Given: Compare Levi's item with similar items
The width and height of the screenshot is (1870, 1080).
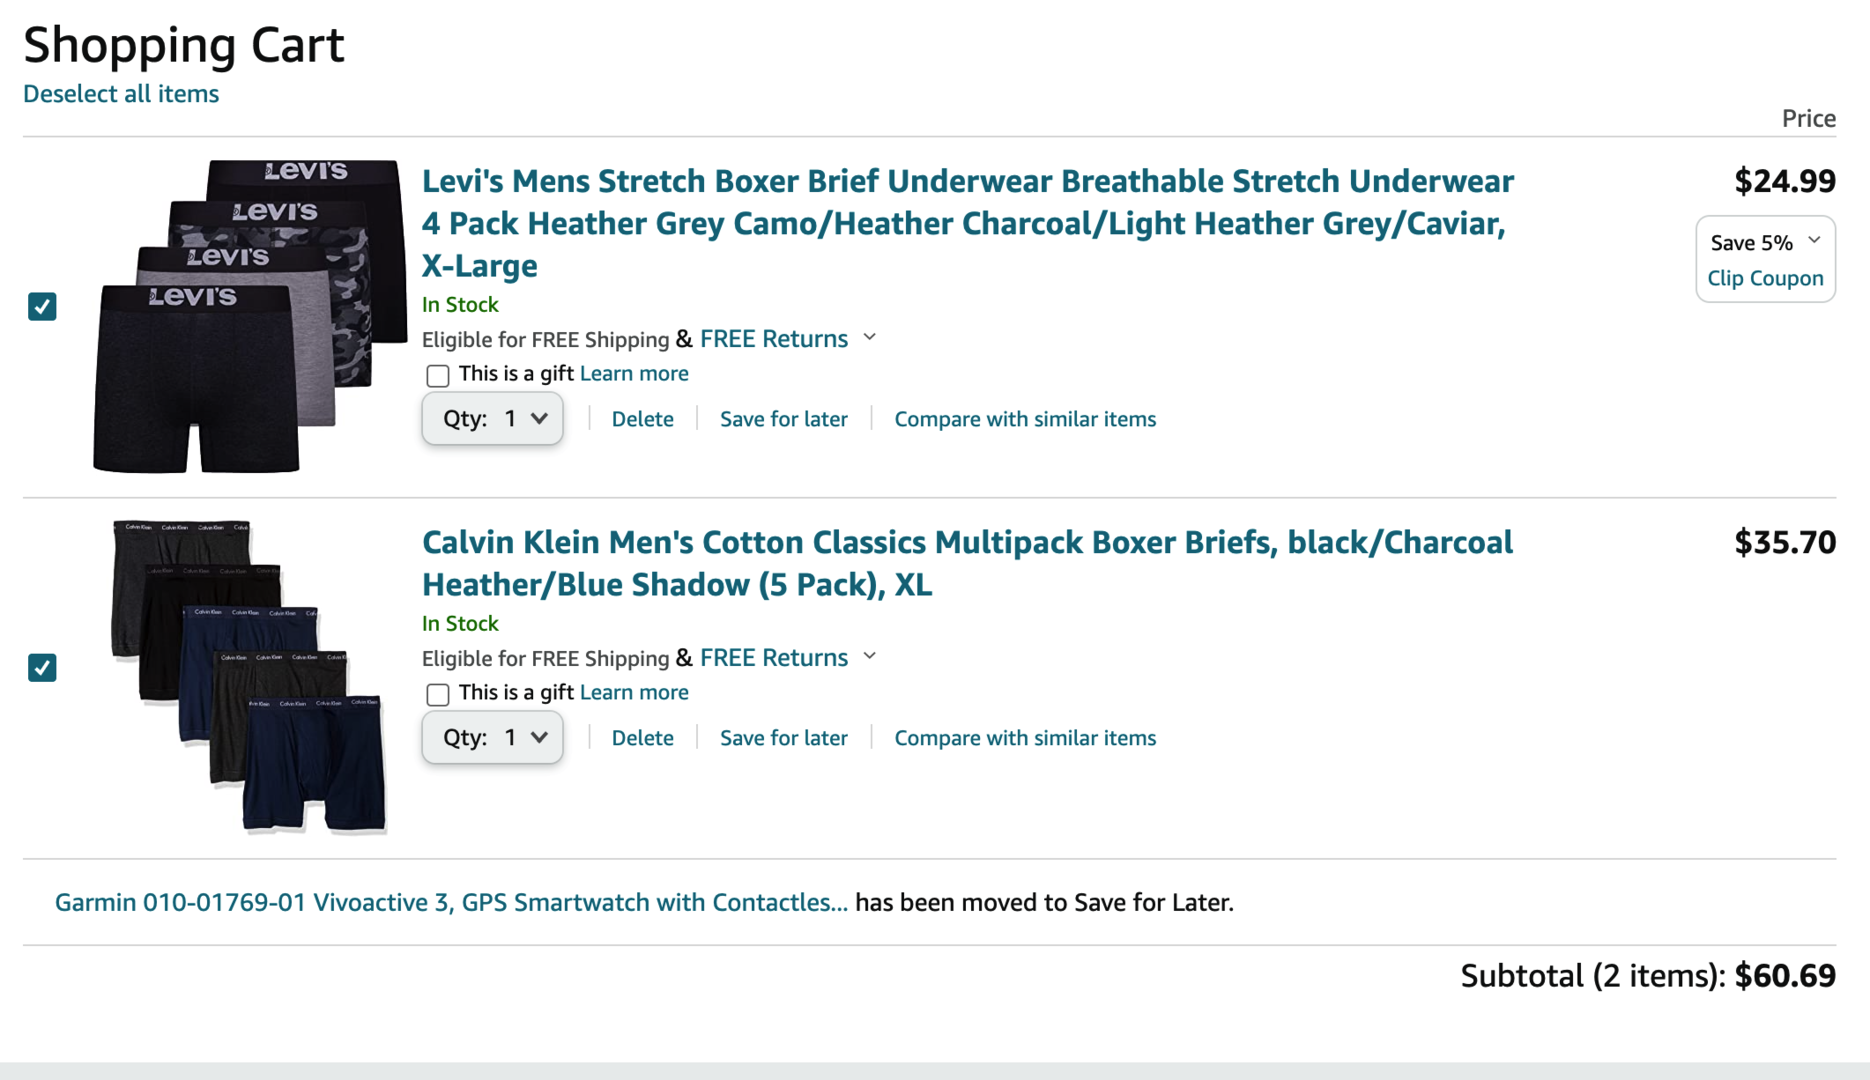Looking at the screenshot, I should (x=1025, y=419).
